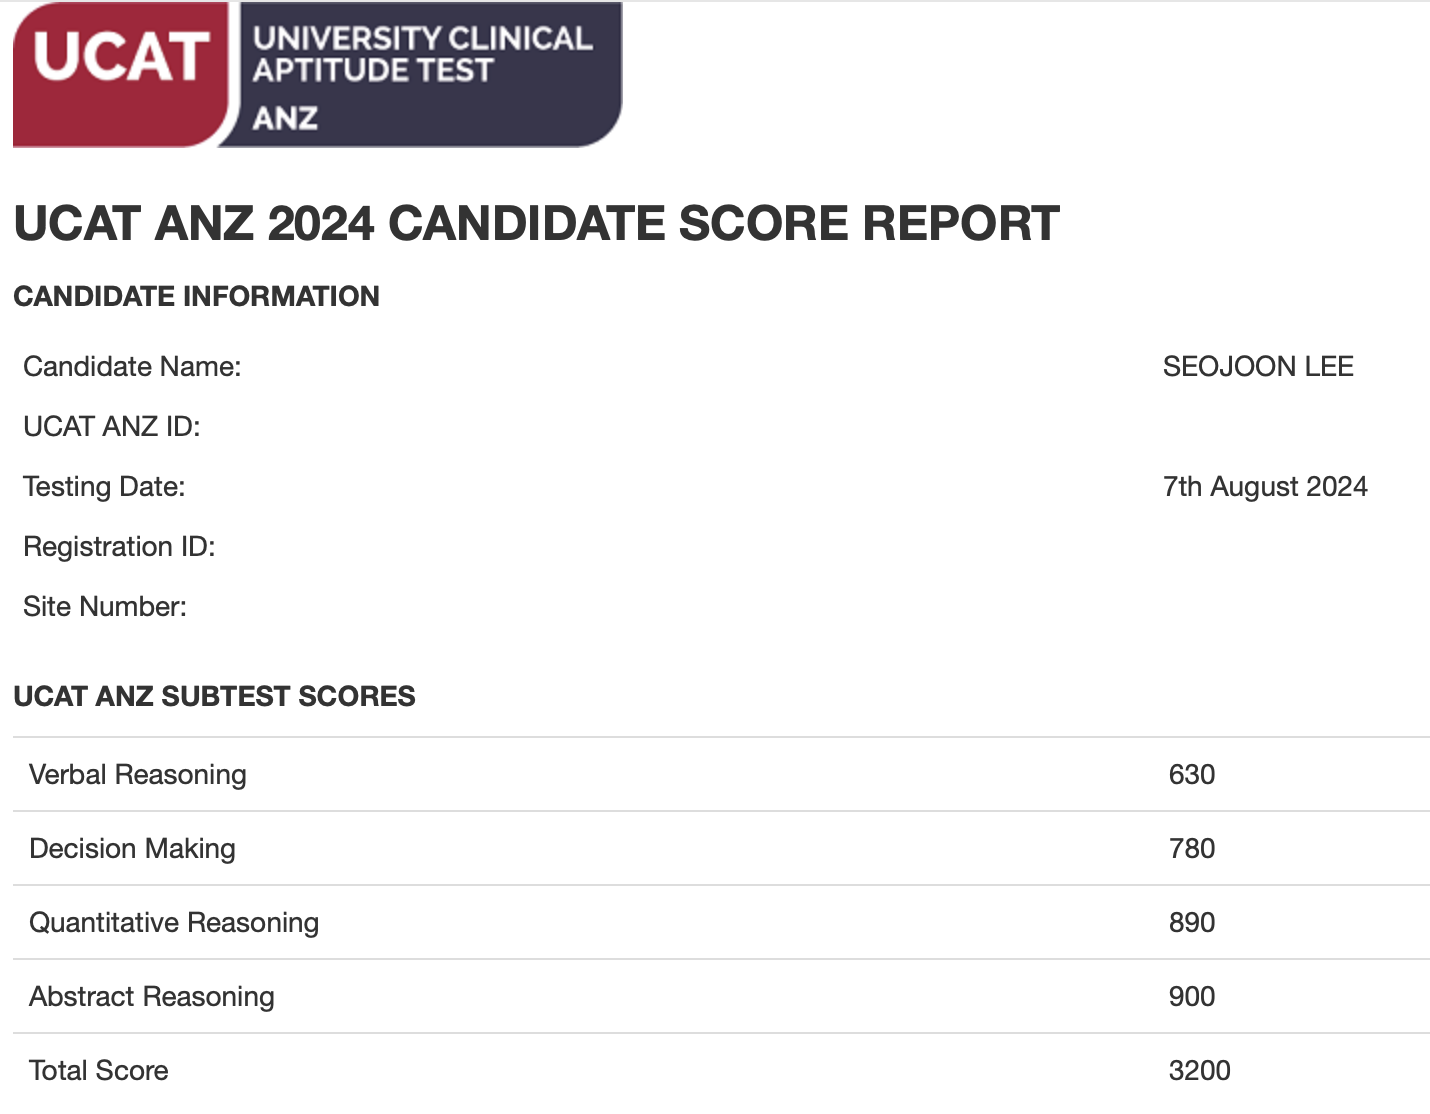
Task: Click the UCAT ANZ Subtest Scores heading
Action: [215, 696]
